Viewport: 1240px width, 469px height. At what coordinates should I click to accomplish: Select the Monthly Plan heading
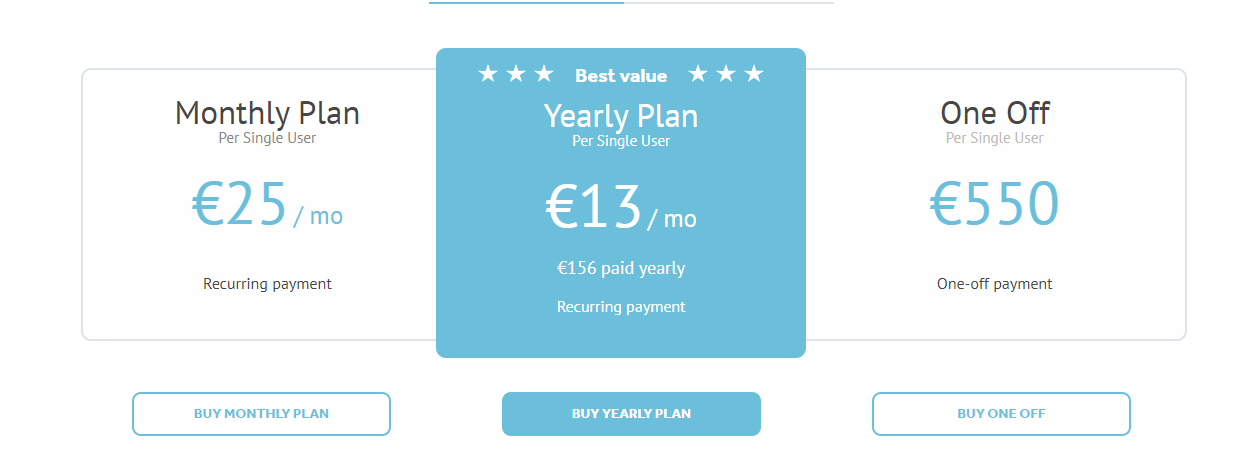point(267,113)
